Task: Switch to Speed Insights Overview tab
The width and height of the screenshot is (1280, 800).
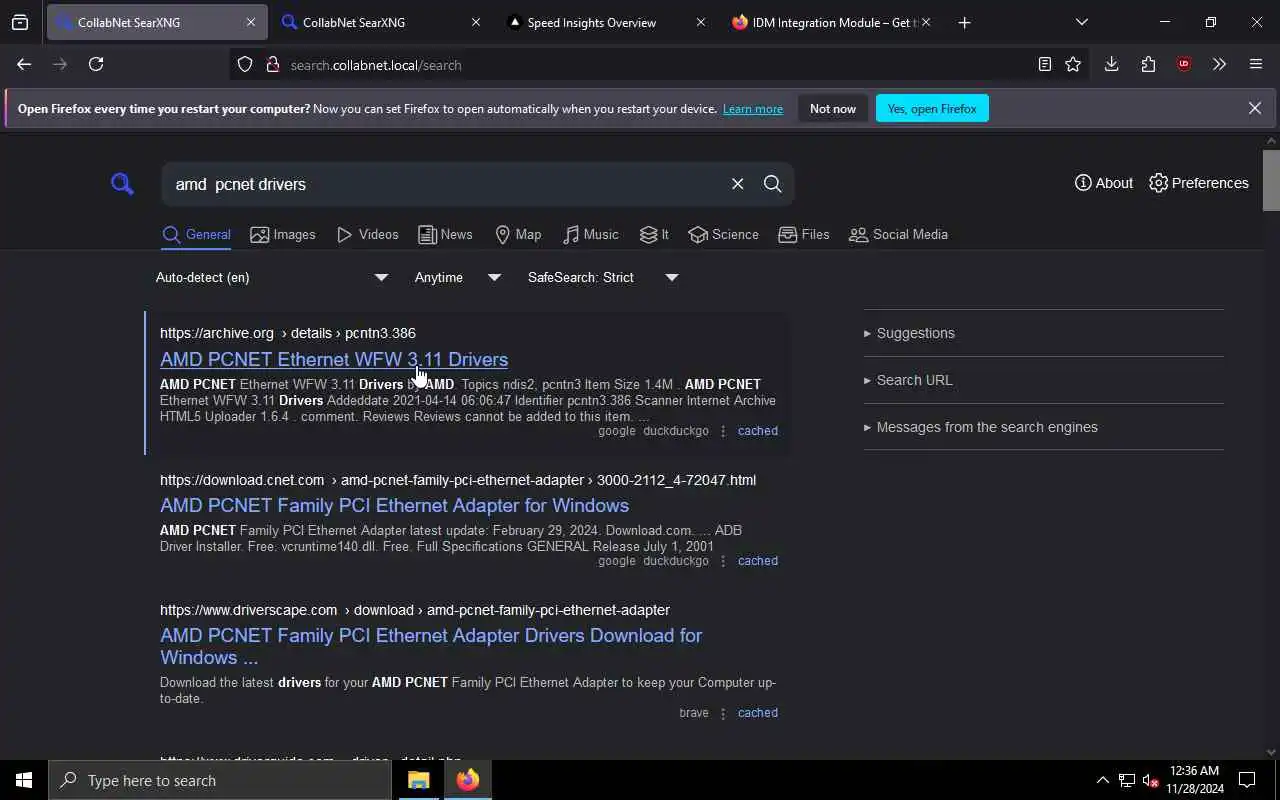Action: click(x=606, y=22)
